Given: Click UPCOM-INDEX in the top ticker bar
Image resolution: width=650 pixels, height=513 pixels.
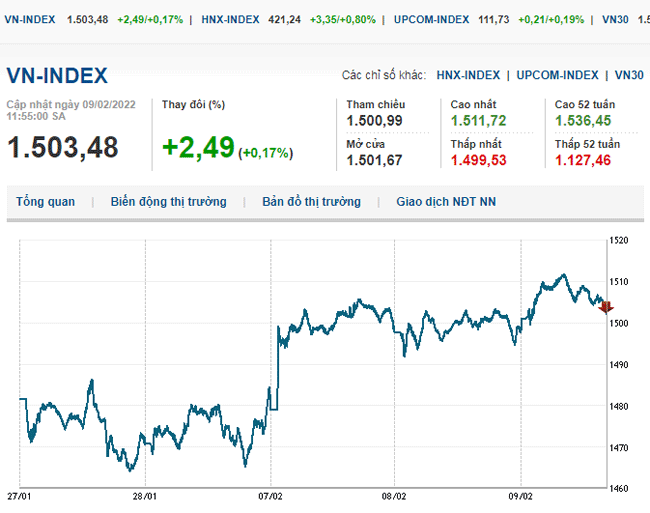Looking at the screenshot, I should [434, 19].
